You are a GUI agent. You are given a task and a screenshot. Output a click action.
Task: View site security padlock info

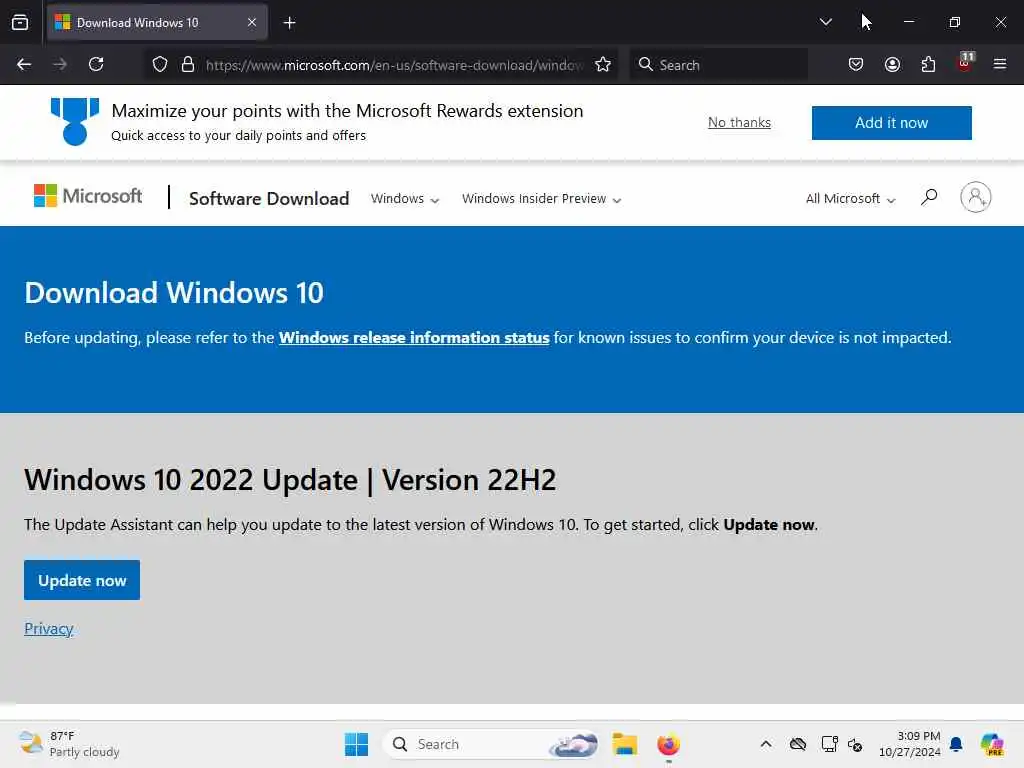coord(188,64)
